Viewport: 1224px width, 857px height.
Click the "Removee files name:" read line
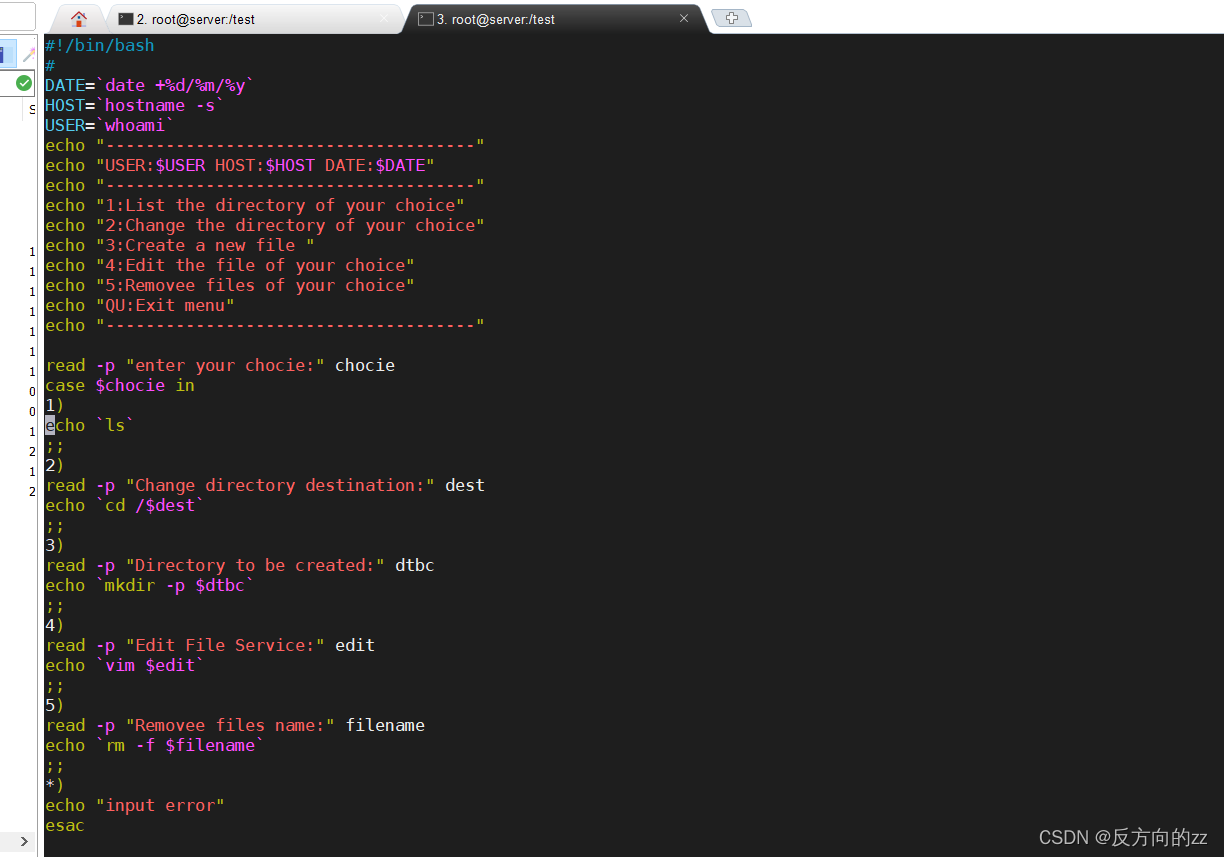tap(235, 725)
